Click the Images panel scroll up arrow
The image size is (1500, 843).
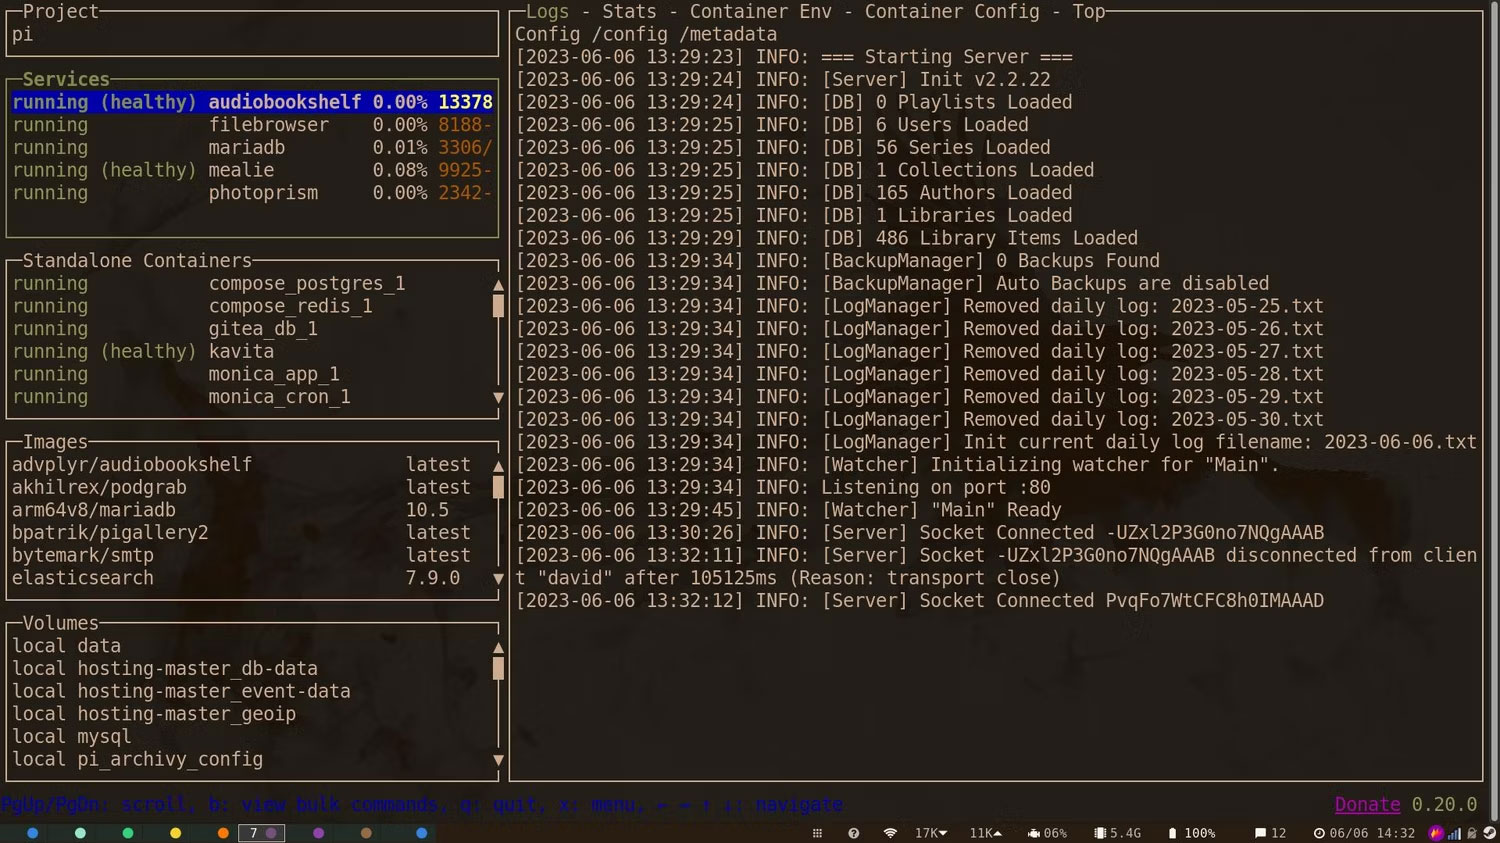[x=498, y=466]
